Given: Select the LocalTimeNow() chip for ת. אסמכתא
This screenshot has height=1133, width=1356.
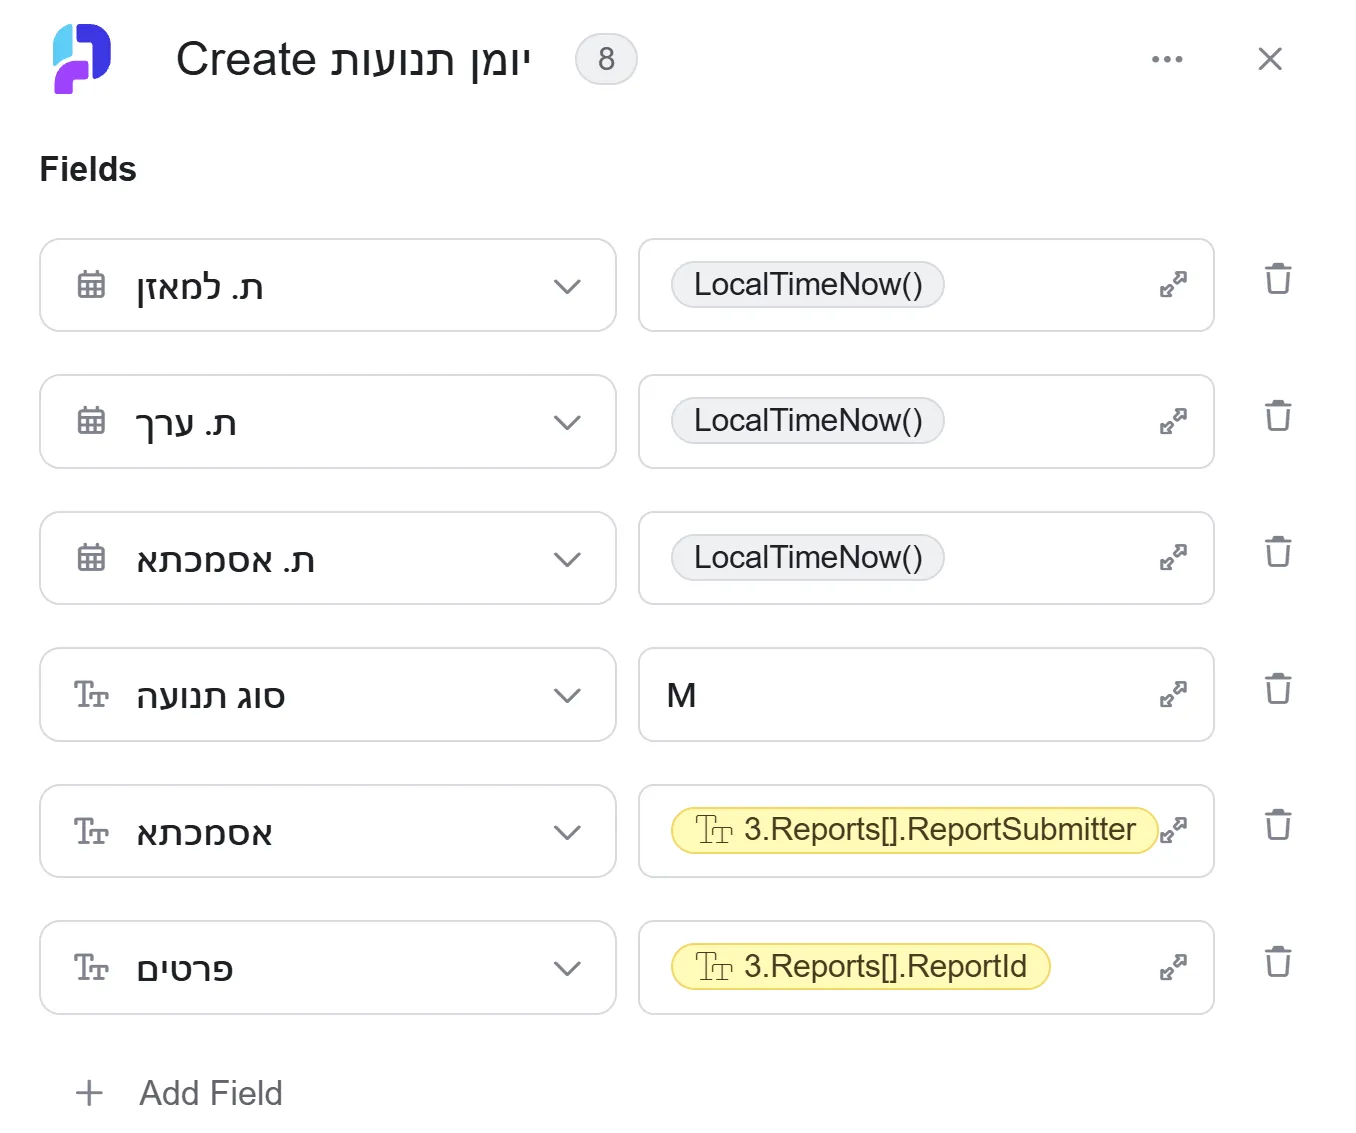Looking at the screenshot, I should pos(808,558).
